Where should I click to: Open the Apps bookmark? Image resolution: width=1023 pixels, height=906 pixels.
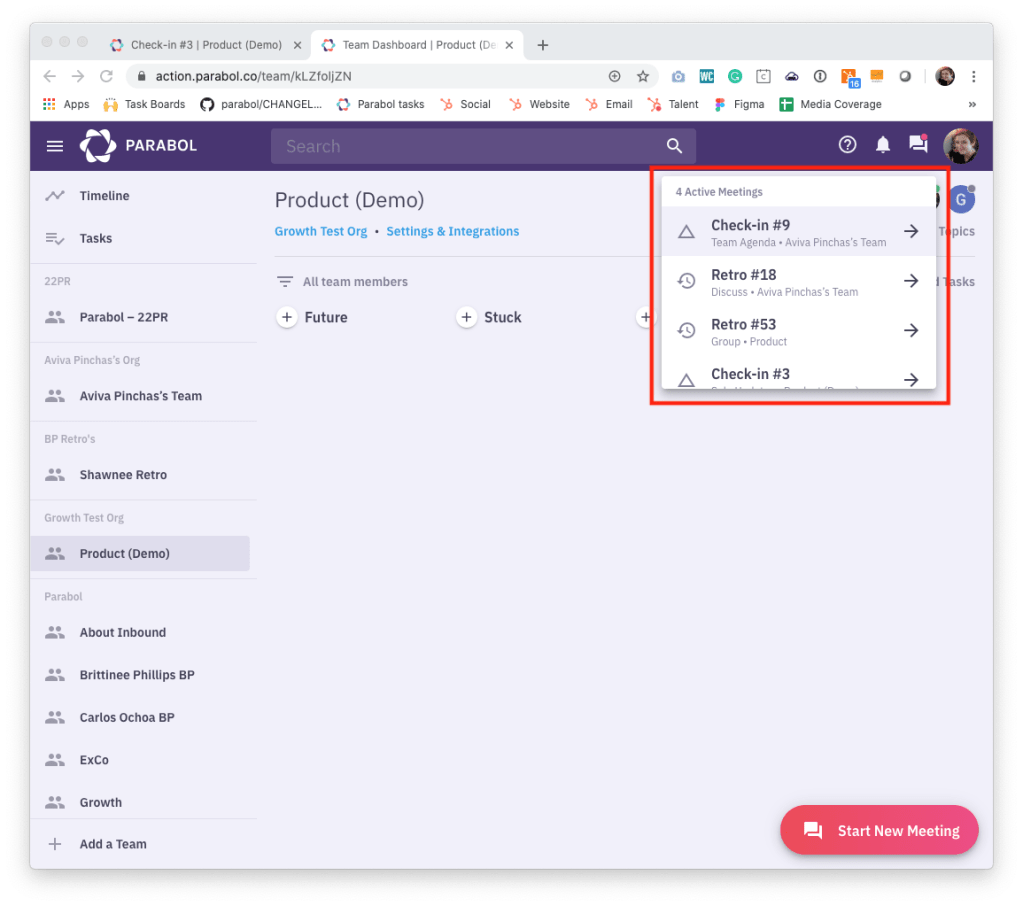66,104
